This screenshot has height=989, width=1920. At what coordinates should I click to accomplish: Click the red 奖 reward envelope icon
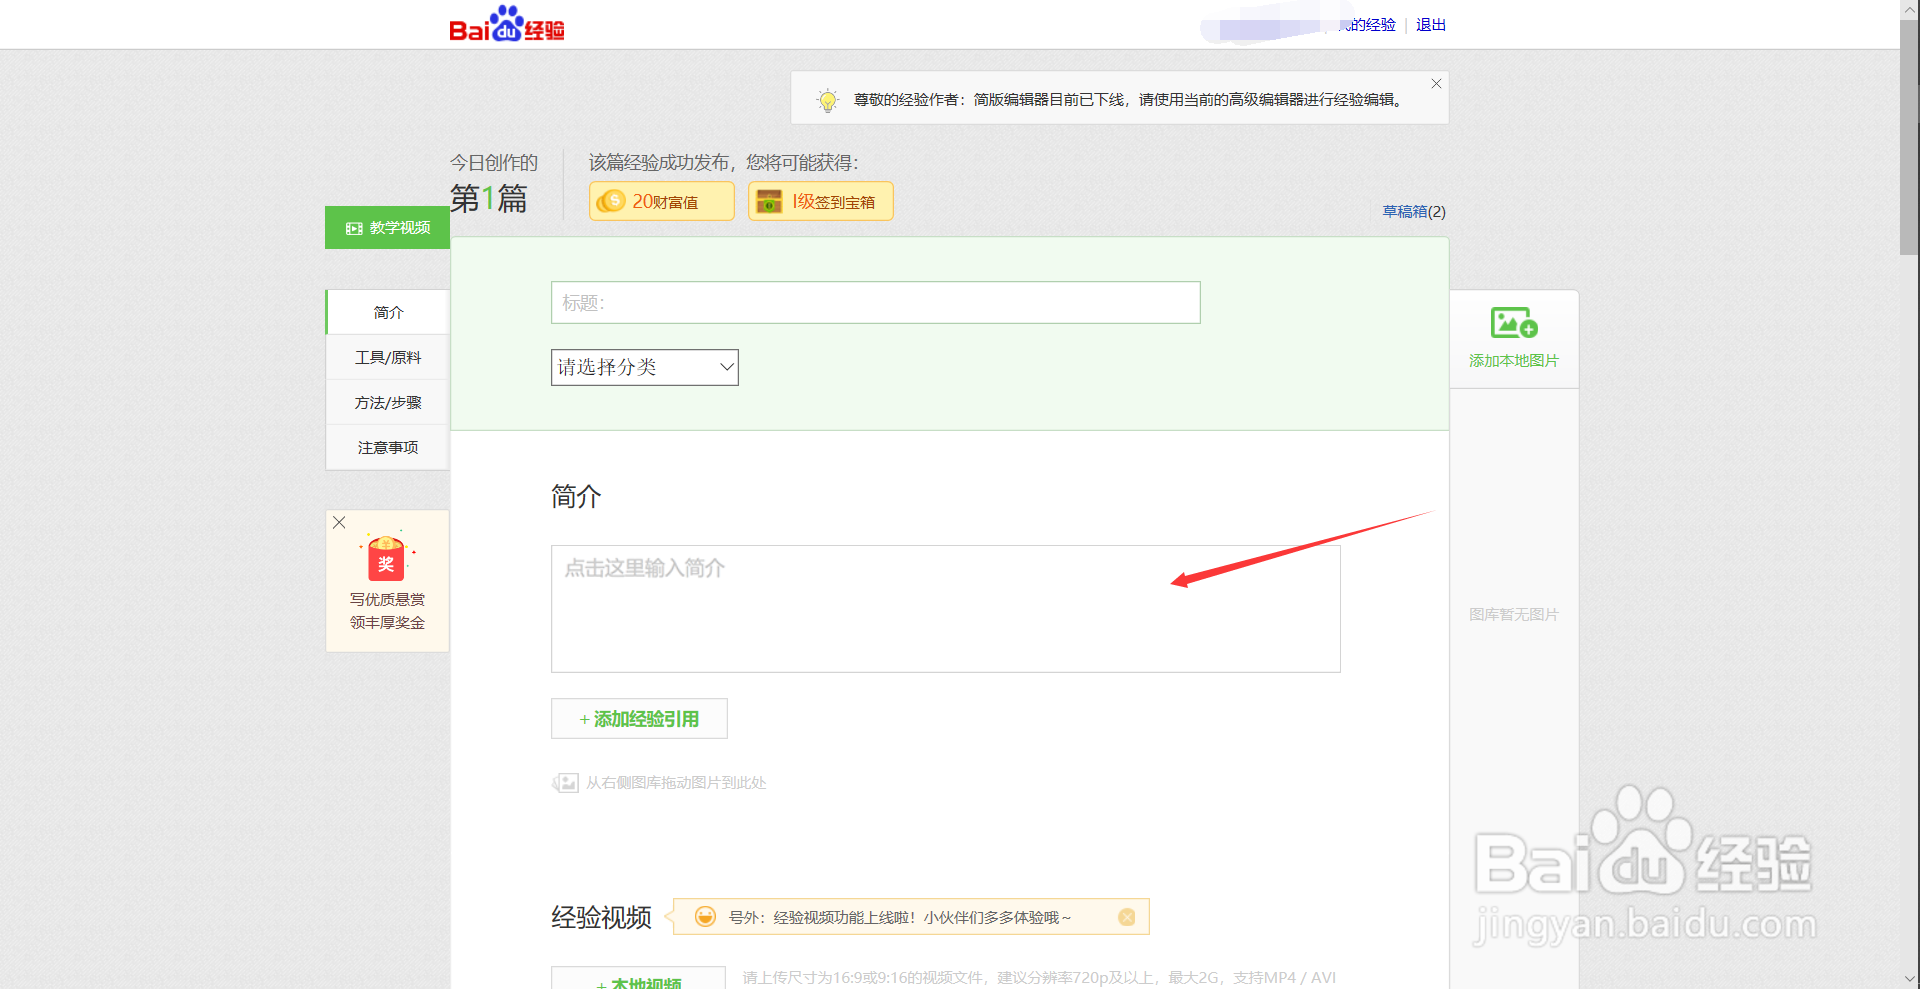tap(386, 558)
